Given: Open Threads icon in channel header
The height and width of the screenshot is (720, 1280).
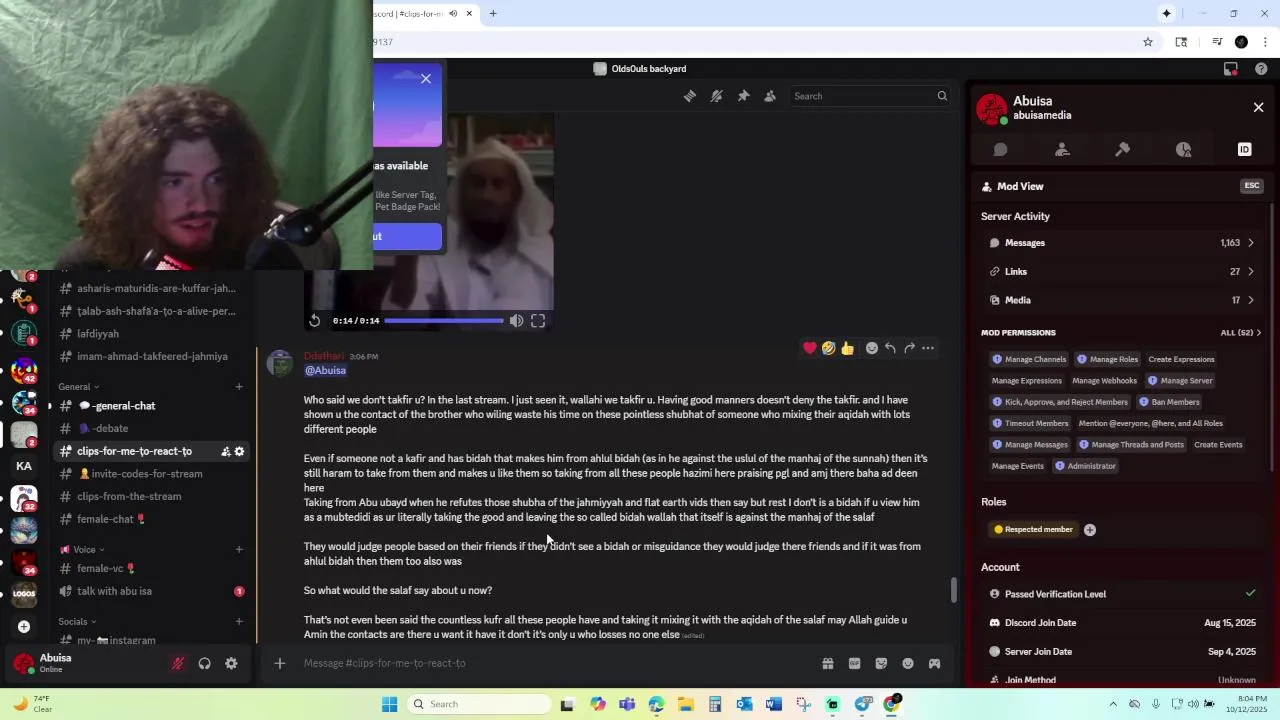Looking at the screenshot, I should point(690,96).
